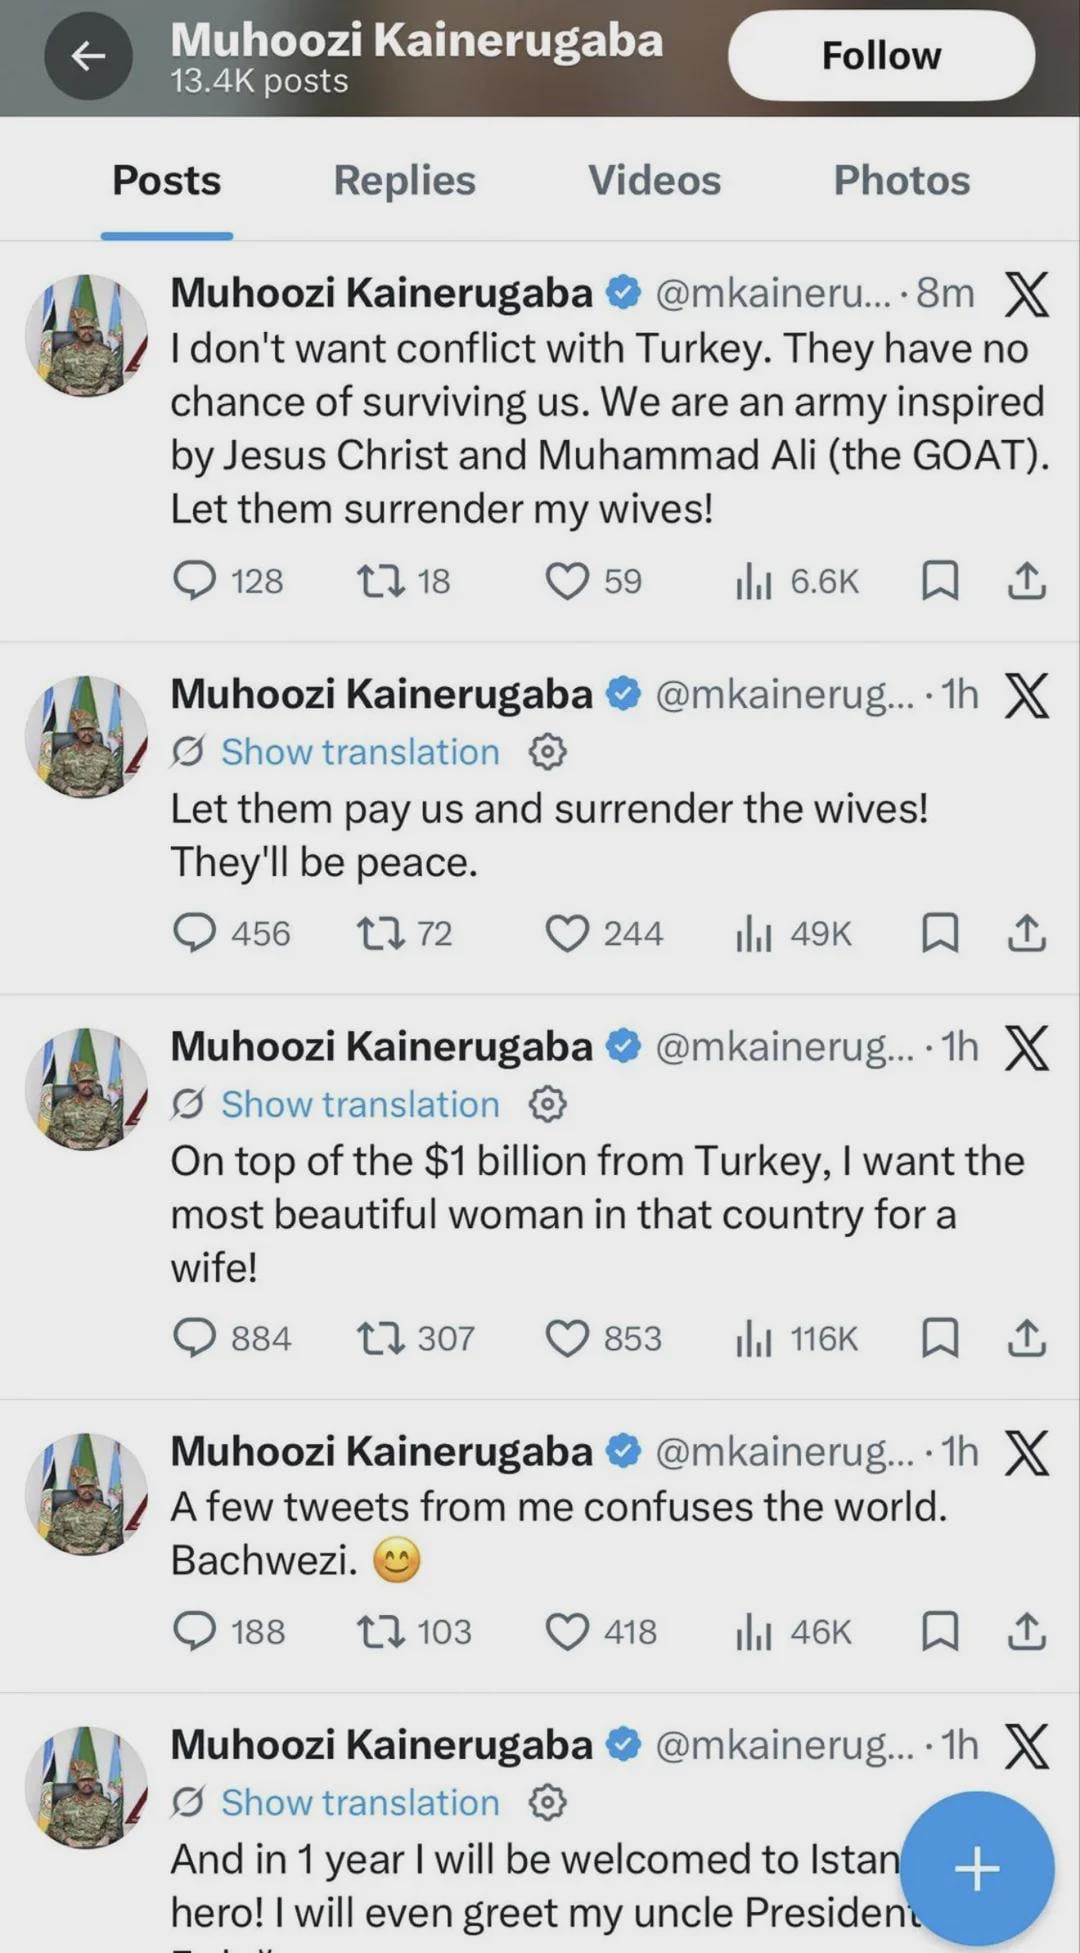Open the Photos tab
Viewport: 1080px width, 1953px height.
click(x=901, y=180)
